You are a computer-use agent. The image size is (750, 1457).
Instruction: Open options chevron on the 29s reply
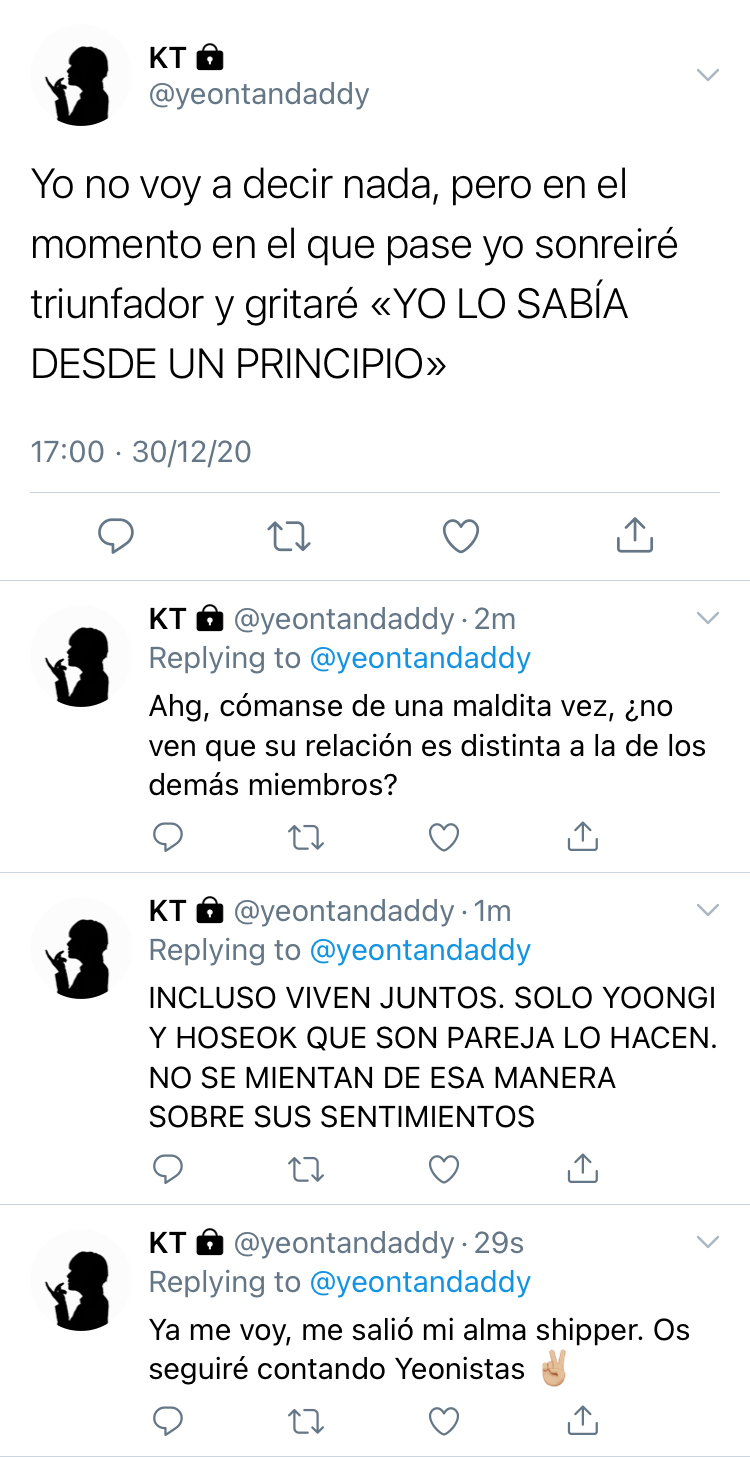(x=708, y=1242)
